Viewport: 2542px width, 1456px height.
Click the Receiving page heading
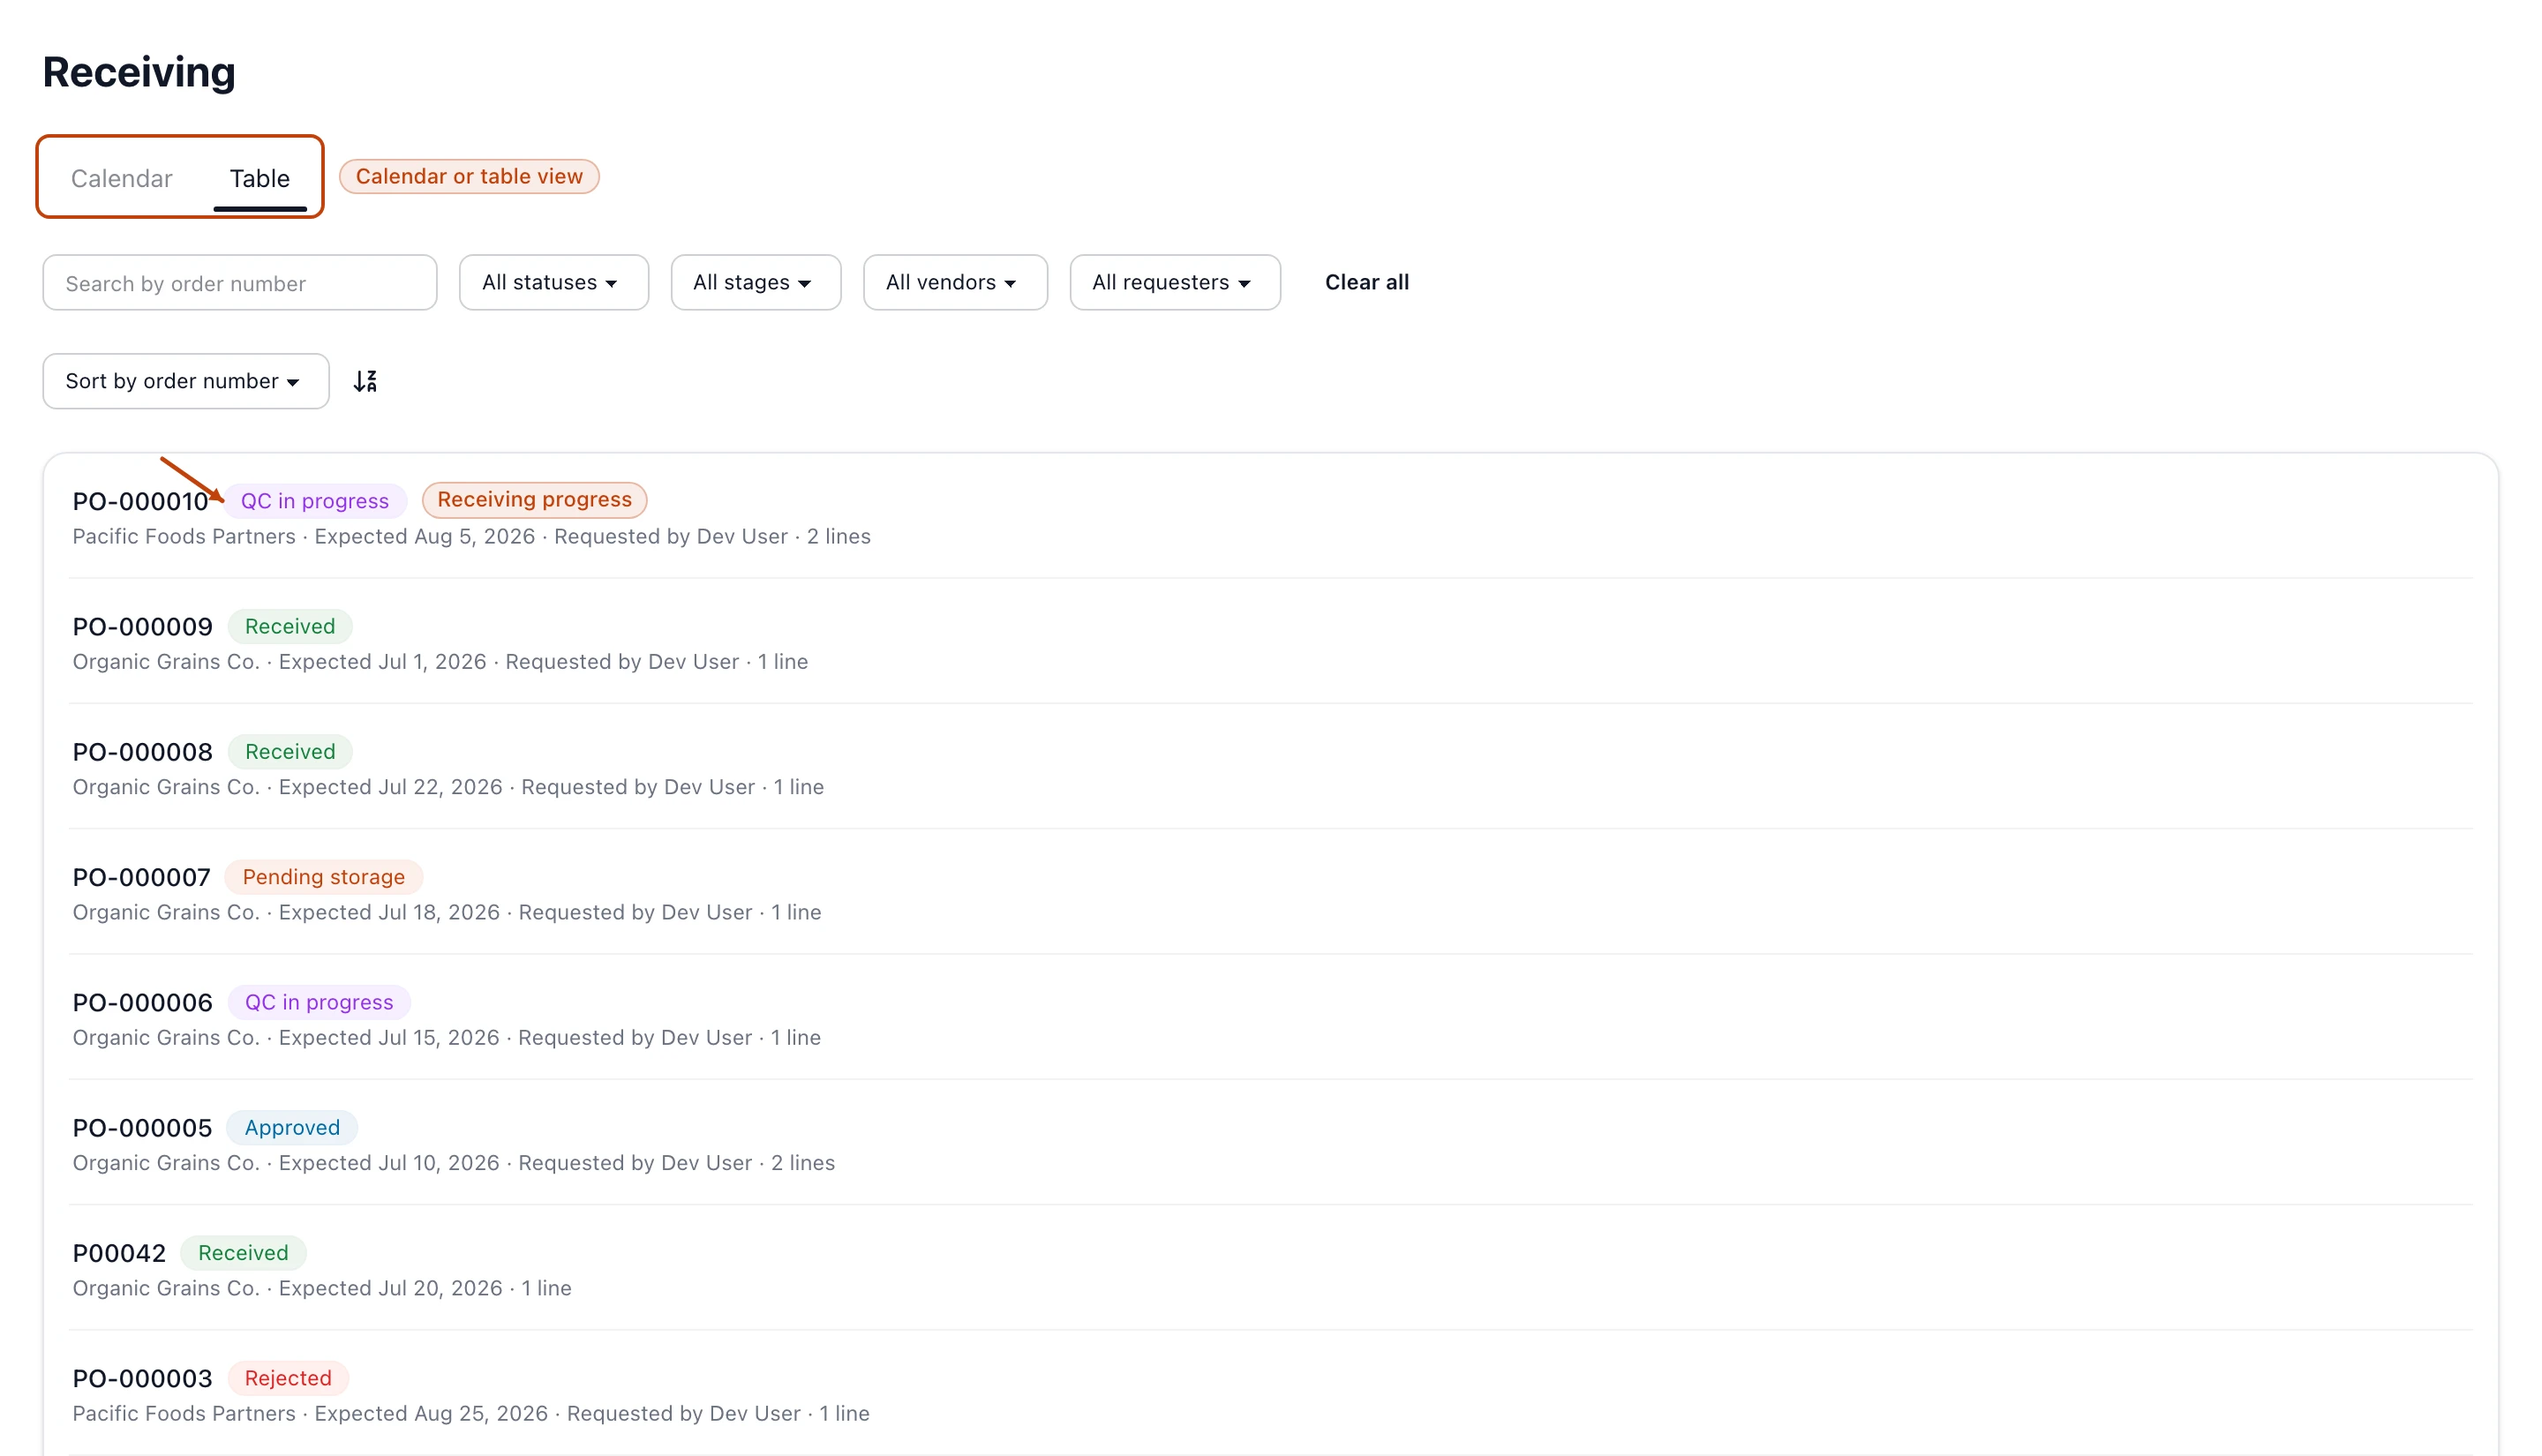click(x=139, y=72)
